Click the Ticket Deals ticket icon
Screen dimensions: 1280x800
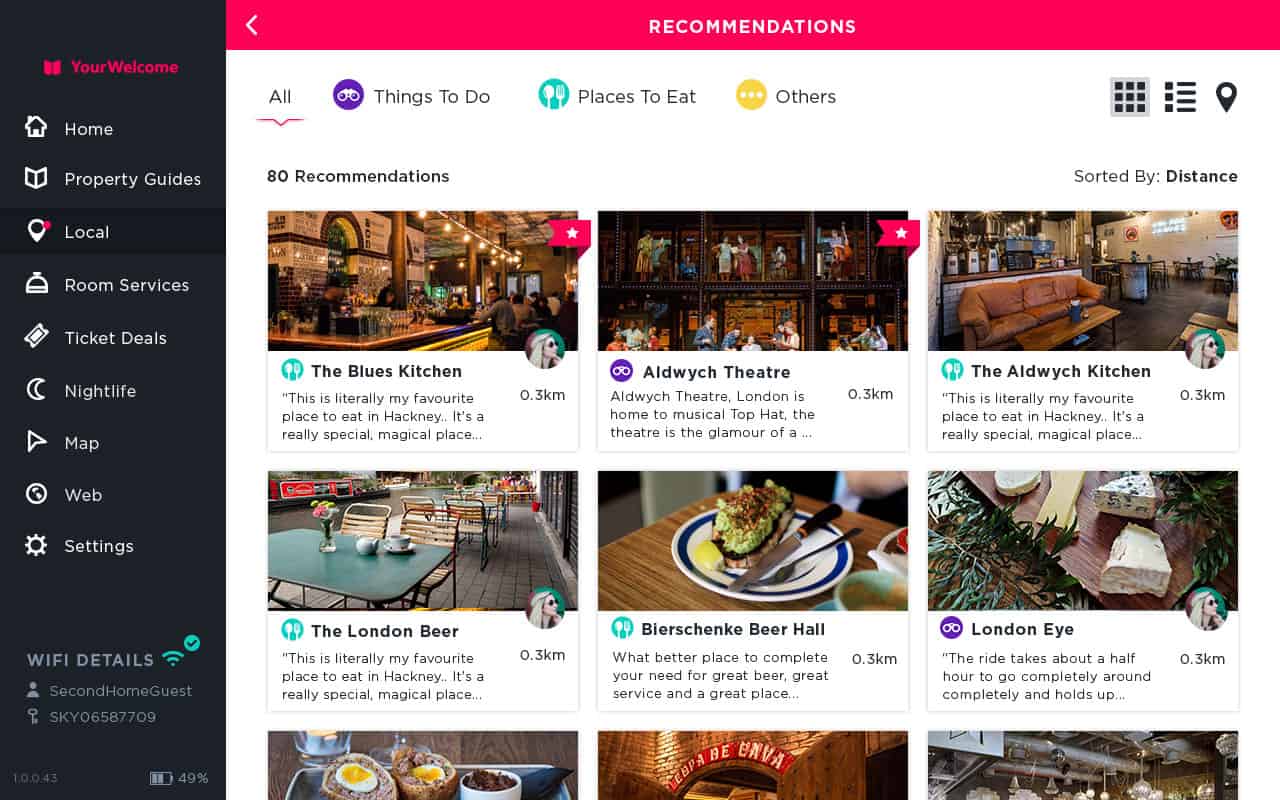point(36,336)
